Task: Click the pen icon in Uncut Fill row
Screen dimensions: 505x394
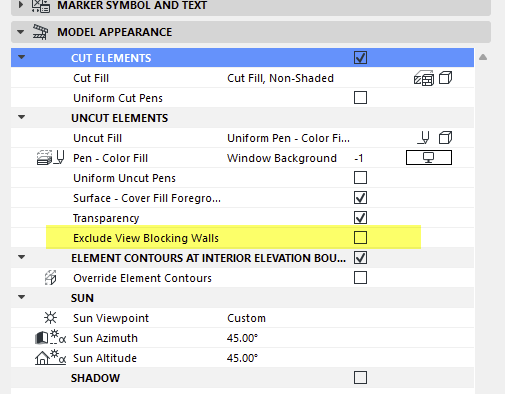Action: click(424, 138)
